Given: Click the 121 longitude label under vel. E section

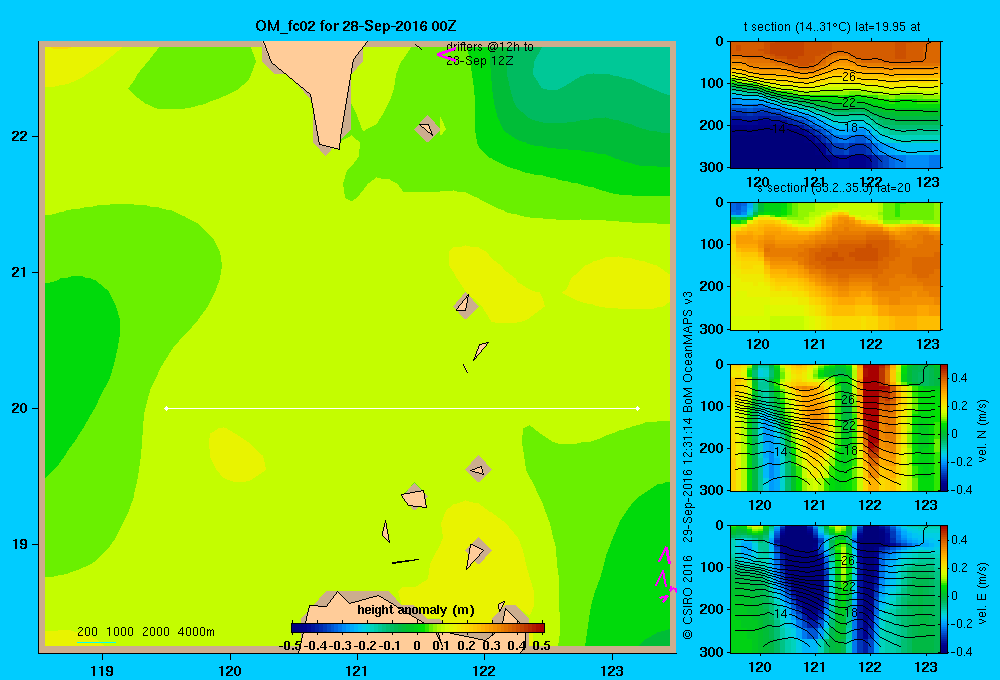Looking at the screenshot, I should click(814, 667).
